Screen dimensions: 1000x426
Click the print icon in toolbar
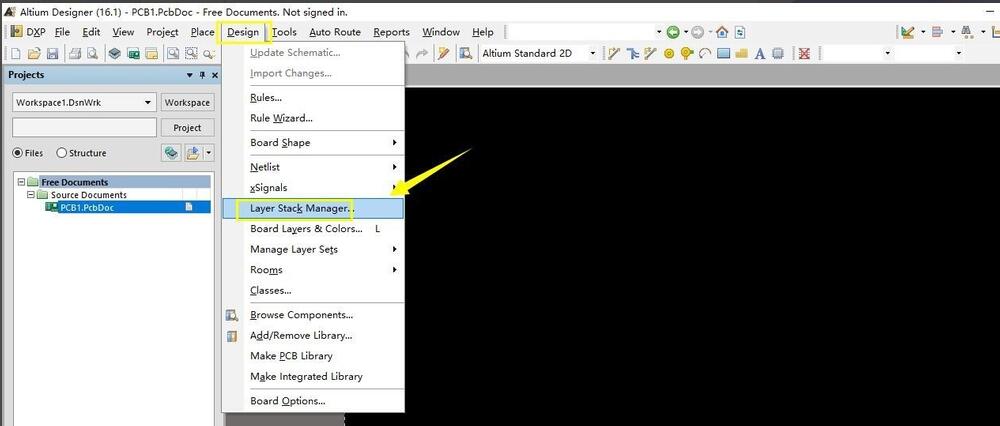(x=75, y=54)
